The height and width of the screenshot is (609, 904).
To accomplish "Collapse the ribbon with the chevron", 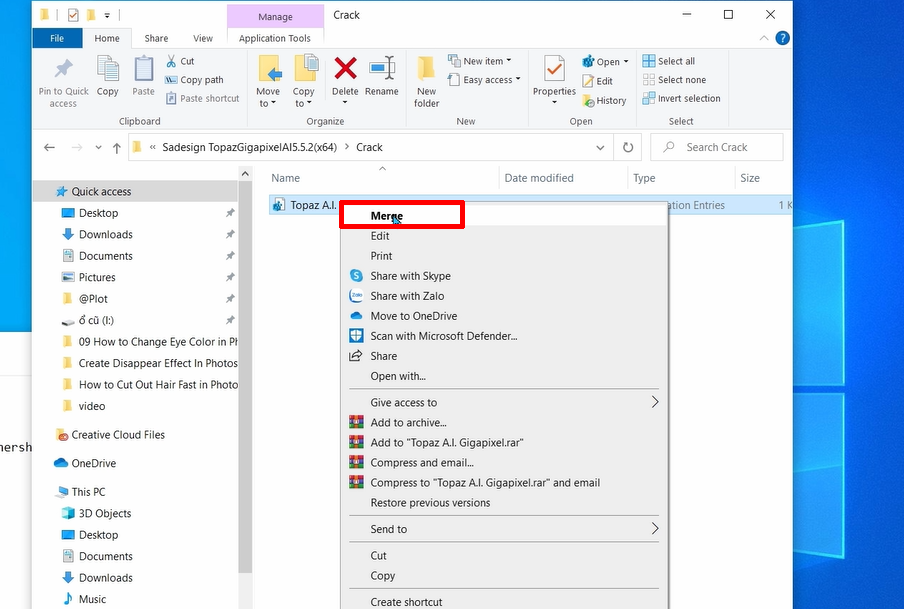I will (x=764, y=38).
